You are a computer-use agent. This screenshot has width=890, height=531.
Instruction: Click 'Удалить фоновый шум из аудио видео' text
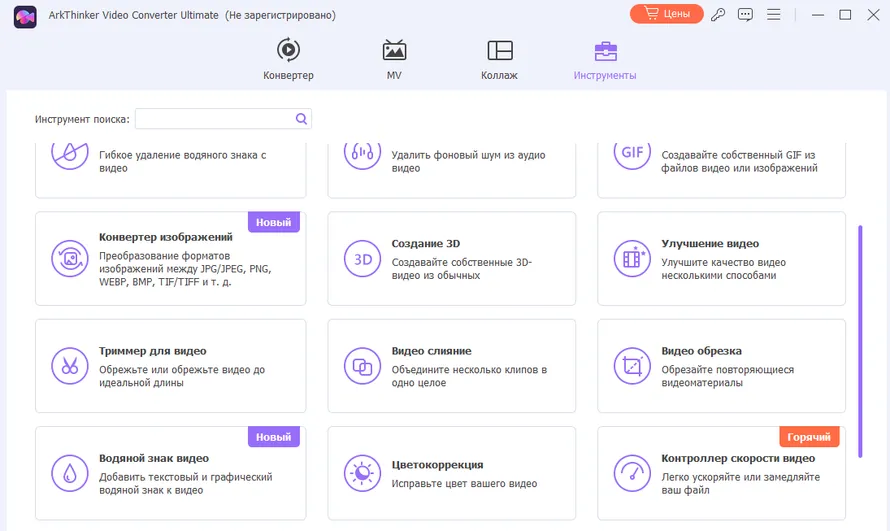tap(468, 162)
